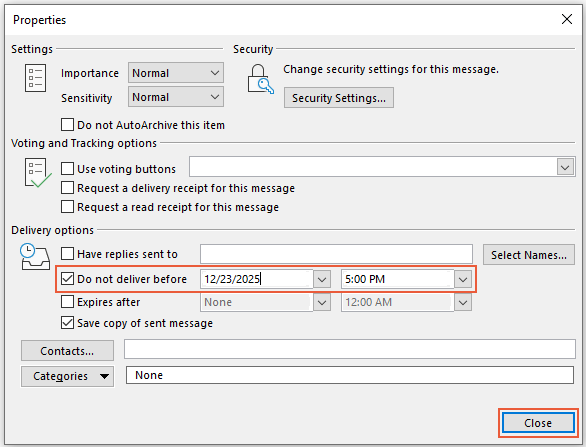Open the Sensitivity dropdown

coord(176,97)
